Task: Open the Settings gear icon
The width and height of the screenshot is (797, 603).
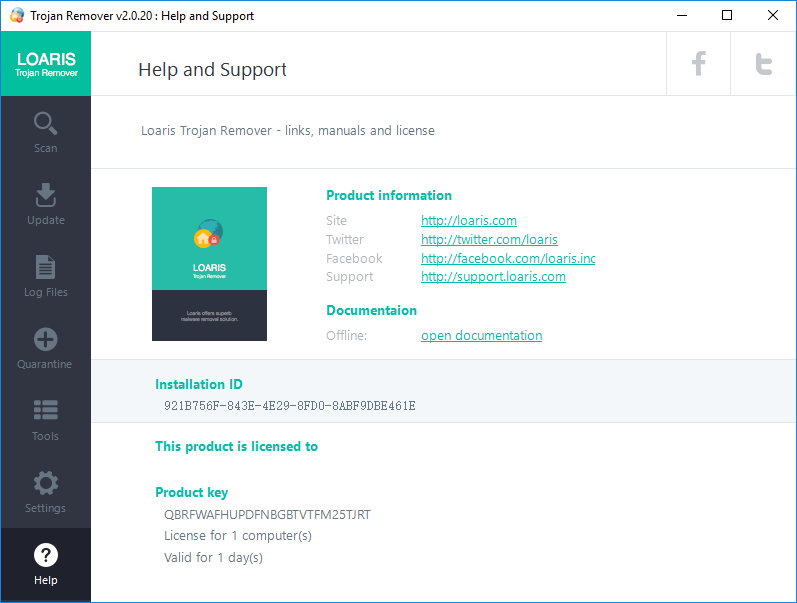Action: (45, 483)
